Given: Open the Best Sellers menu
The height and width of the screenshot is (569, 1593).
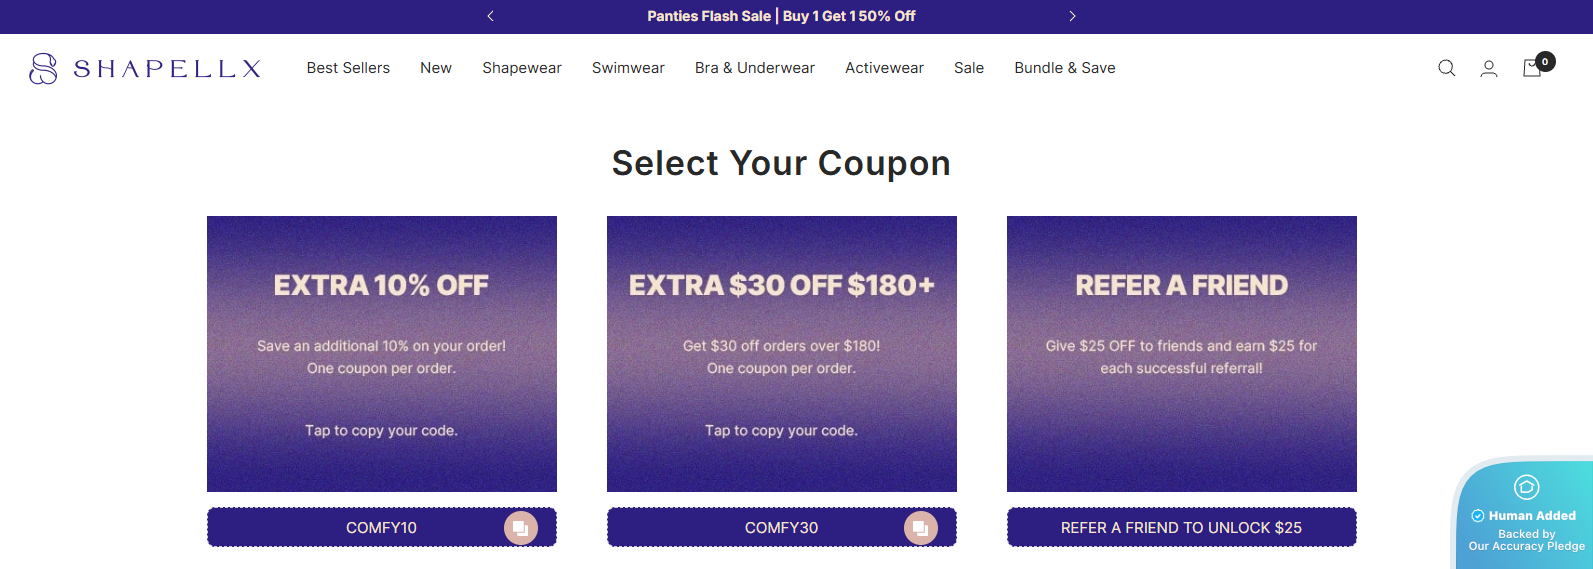Looking at the screenshot, I should click(x=348, y=68).
